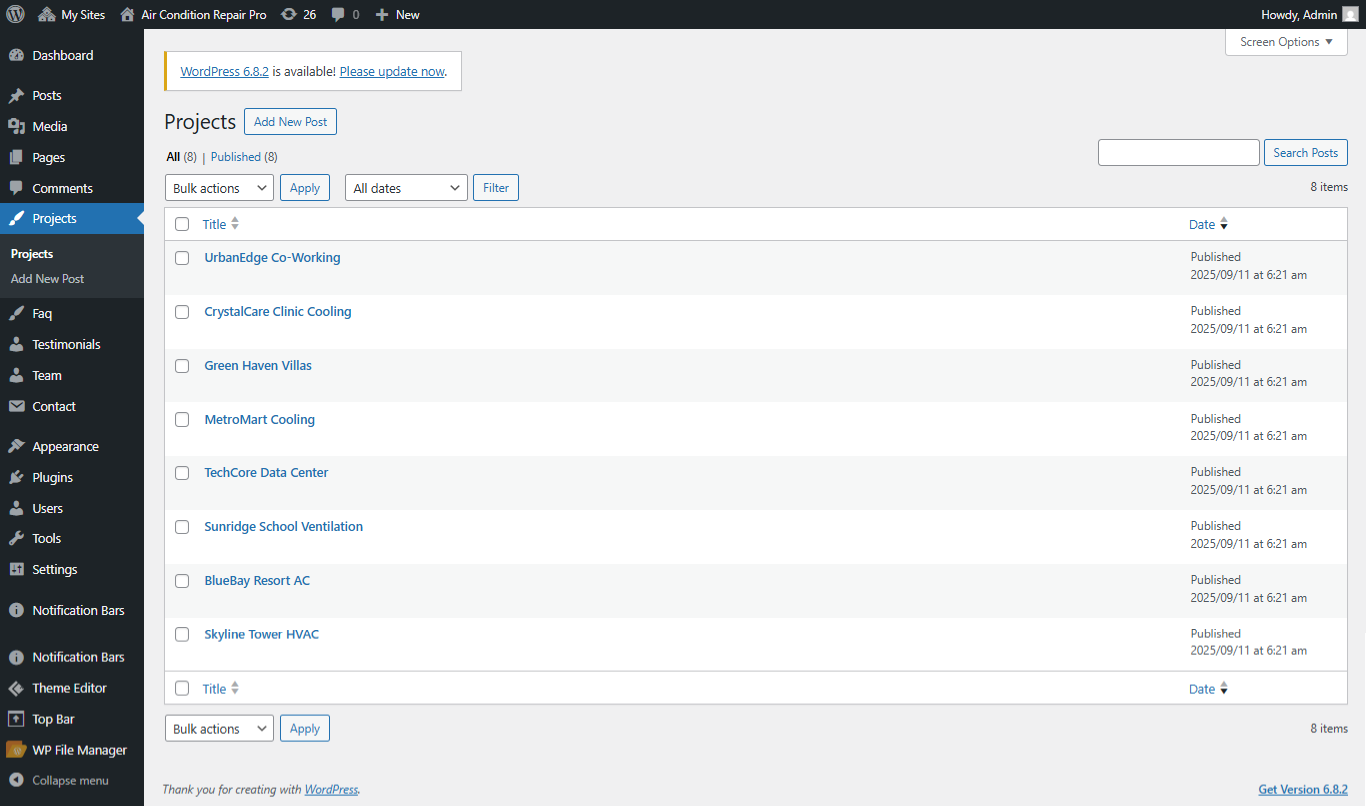Click the Please update now link

[x=392, y=71]
